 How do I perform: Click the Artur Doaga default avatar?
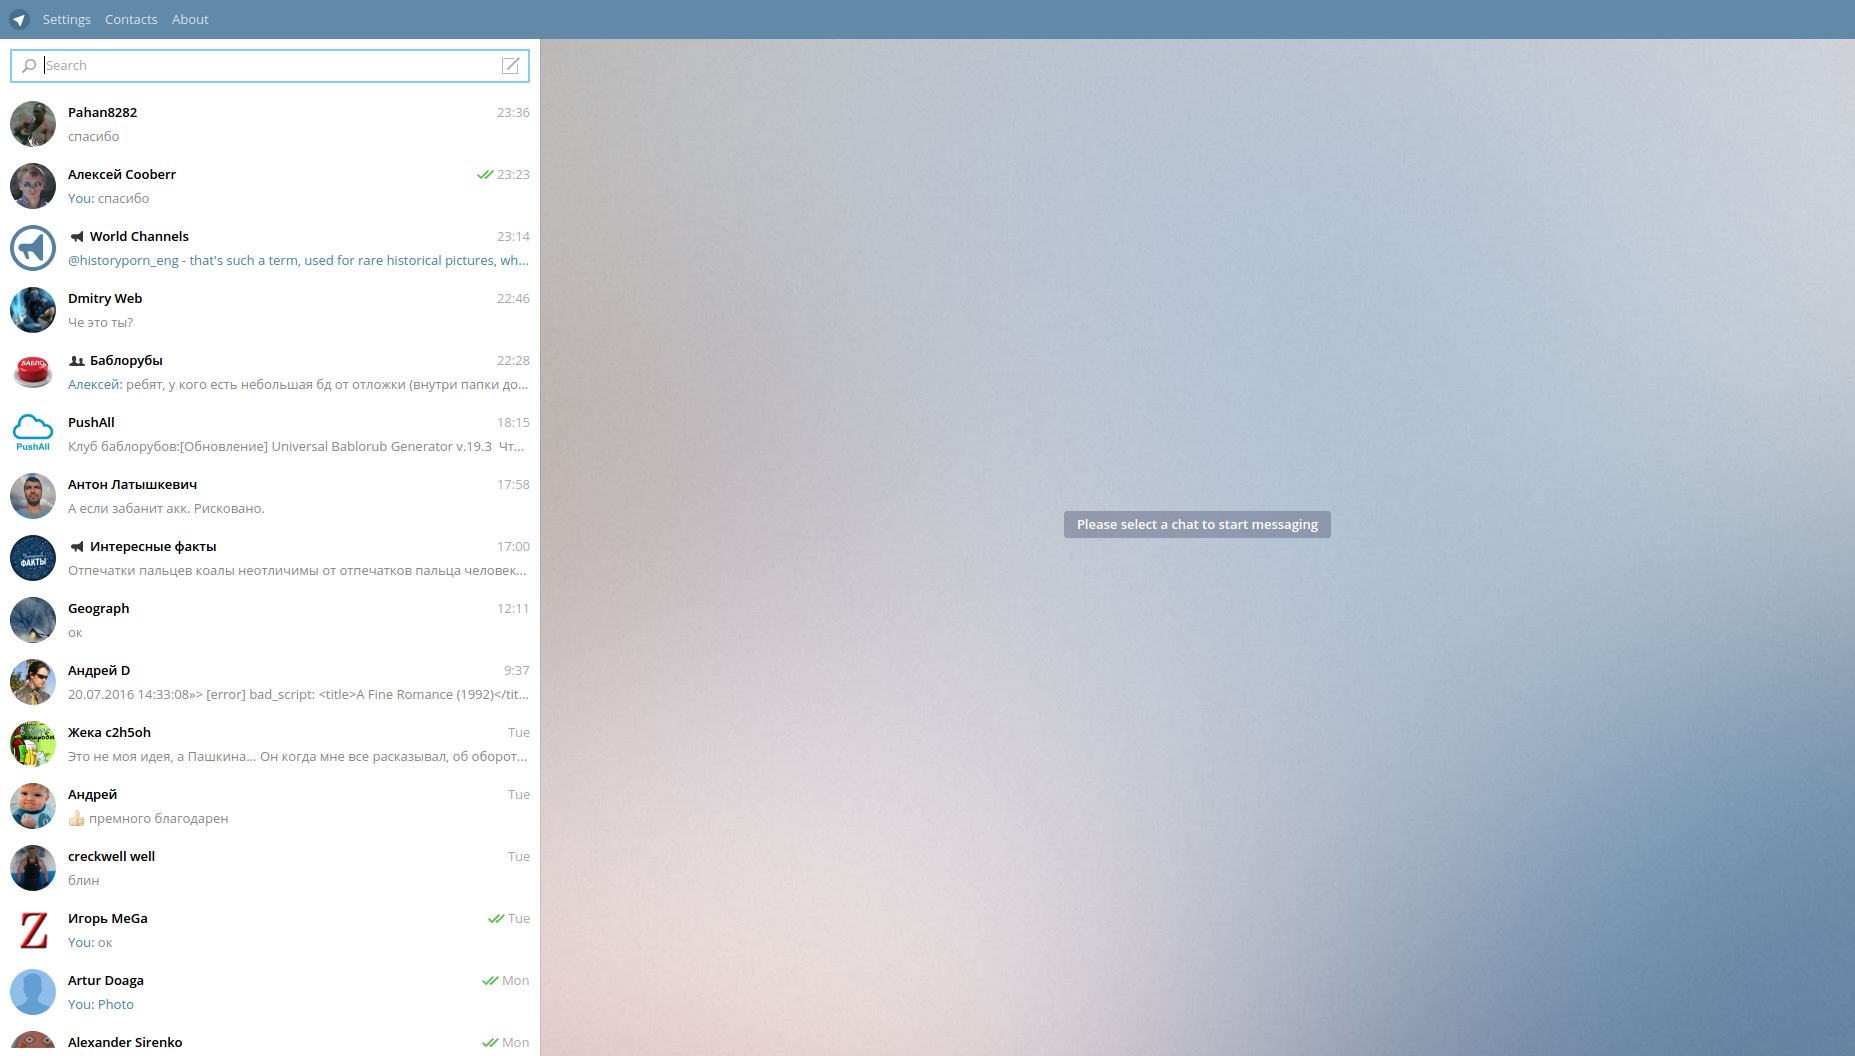[33, 992]
